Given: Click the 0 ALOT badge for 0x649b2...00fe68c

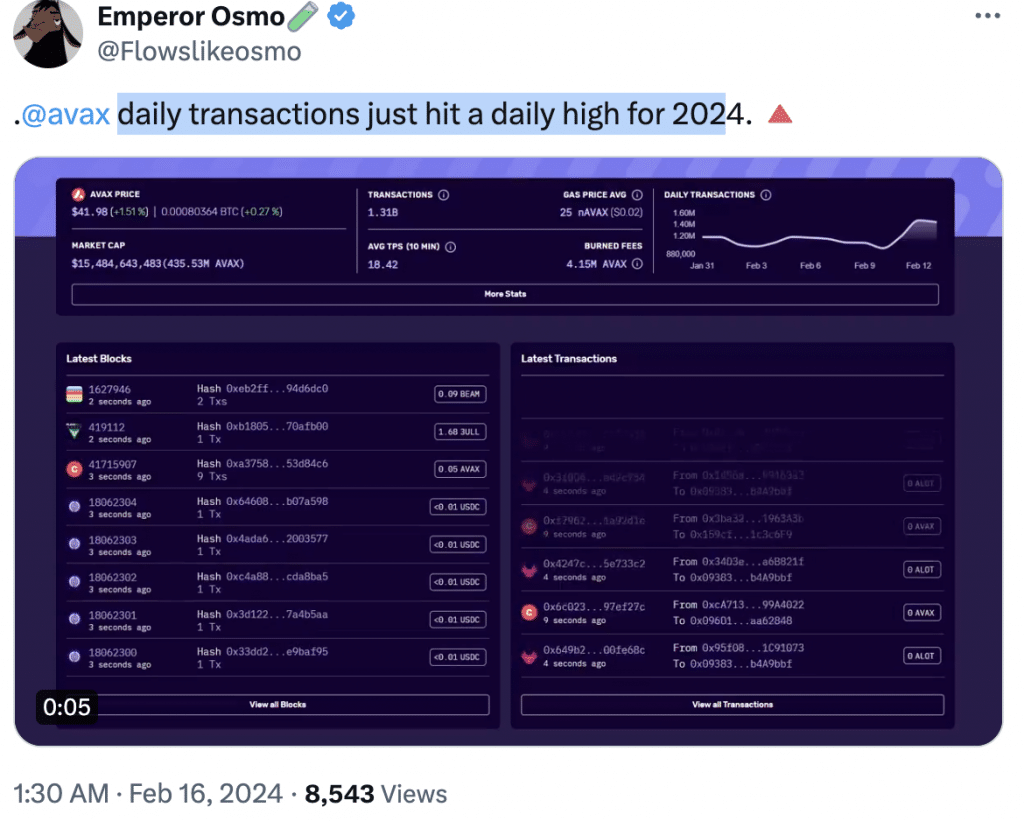Looking at the screenshot, I should tap(921, 656).
